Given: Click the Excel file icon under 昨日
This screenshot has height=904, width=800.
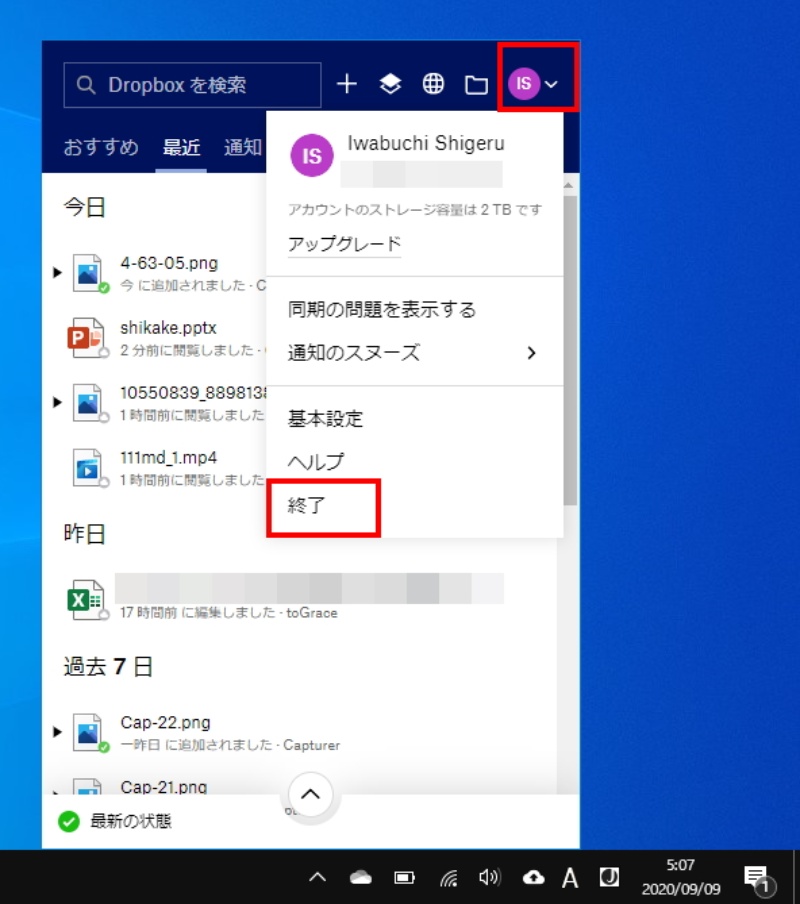Looking at the screenshot, I should (x=87, y=600).
